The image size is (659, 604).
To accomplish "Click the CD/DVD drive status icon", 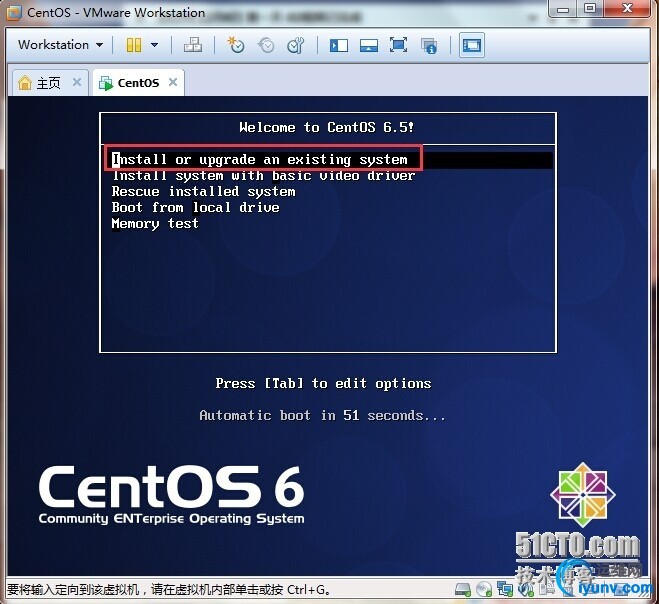I will tap(484, 590).
